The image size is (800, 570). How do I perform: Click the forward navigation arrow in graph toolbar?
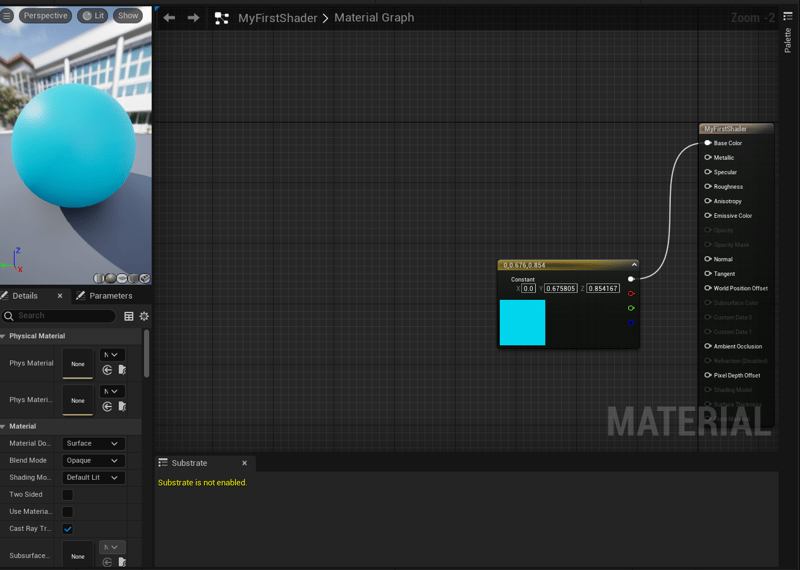[193, 18]
